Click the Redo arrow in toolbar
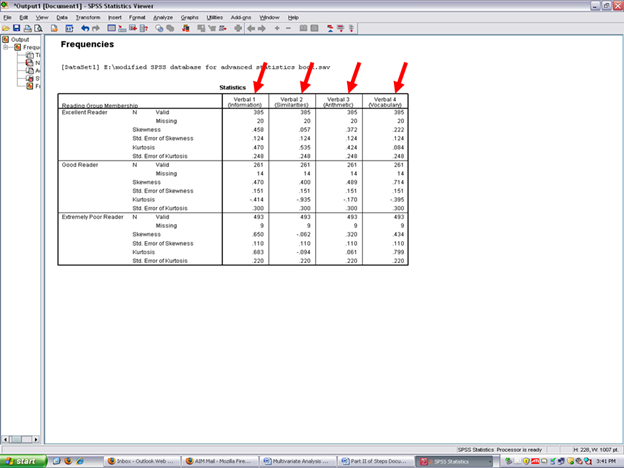Screen dimensions: 624x468 coord(96,28)
